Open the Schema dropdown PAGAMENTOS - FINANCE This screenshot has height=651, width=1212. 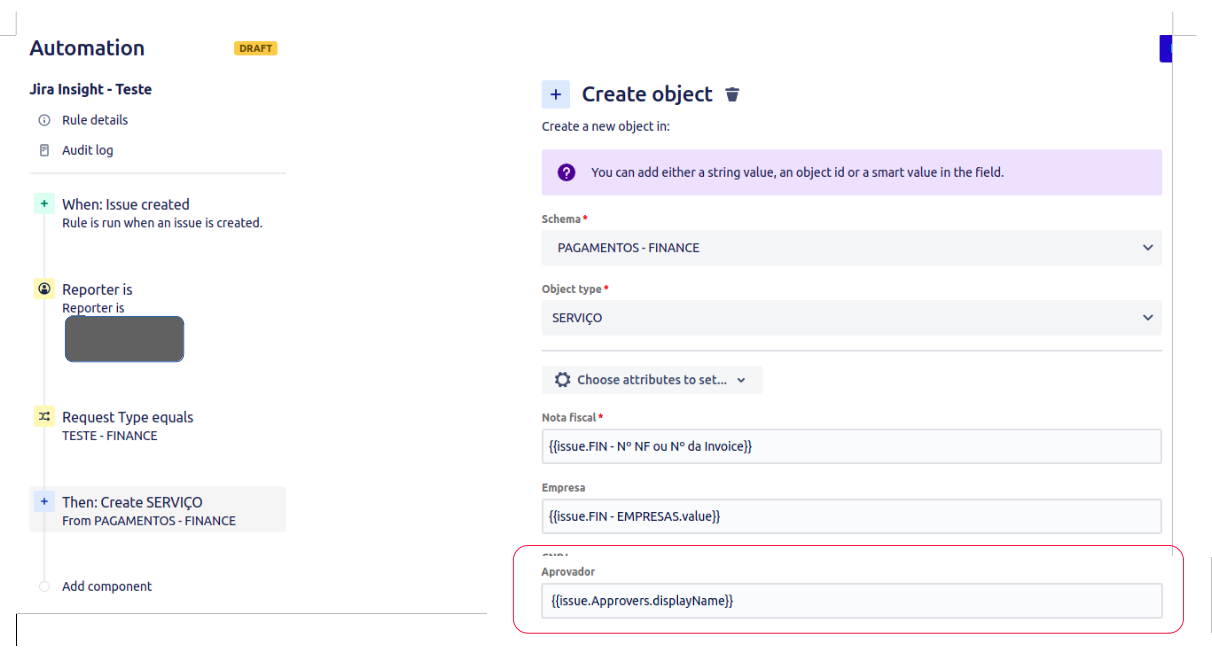click(852, 247)
